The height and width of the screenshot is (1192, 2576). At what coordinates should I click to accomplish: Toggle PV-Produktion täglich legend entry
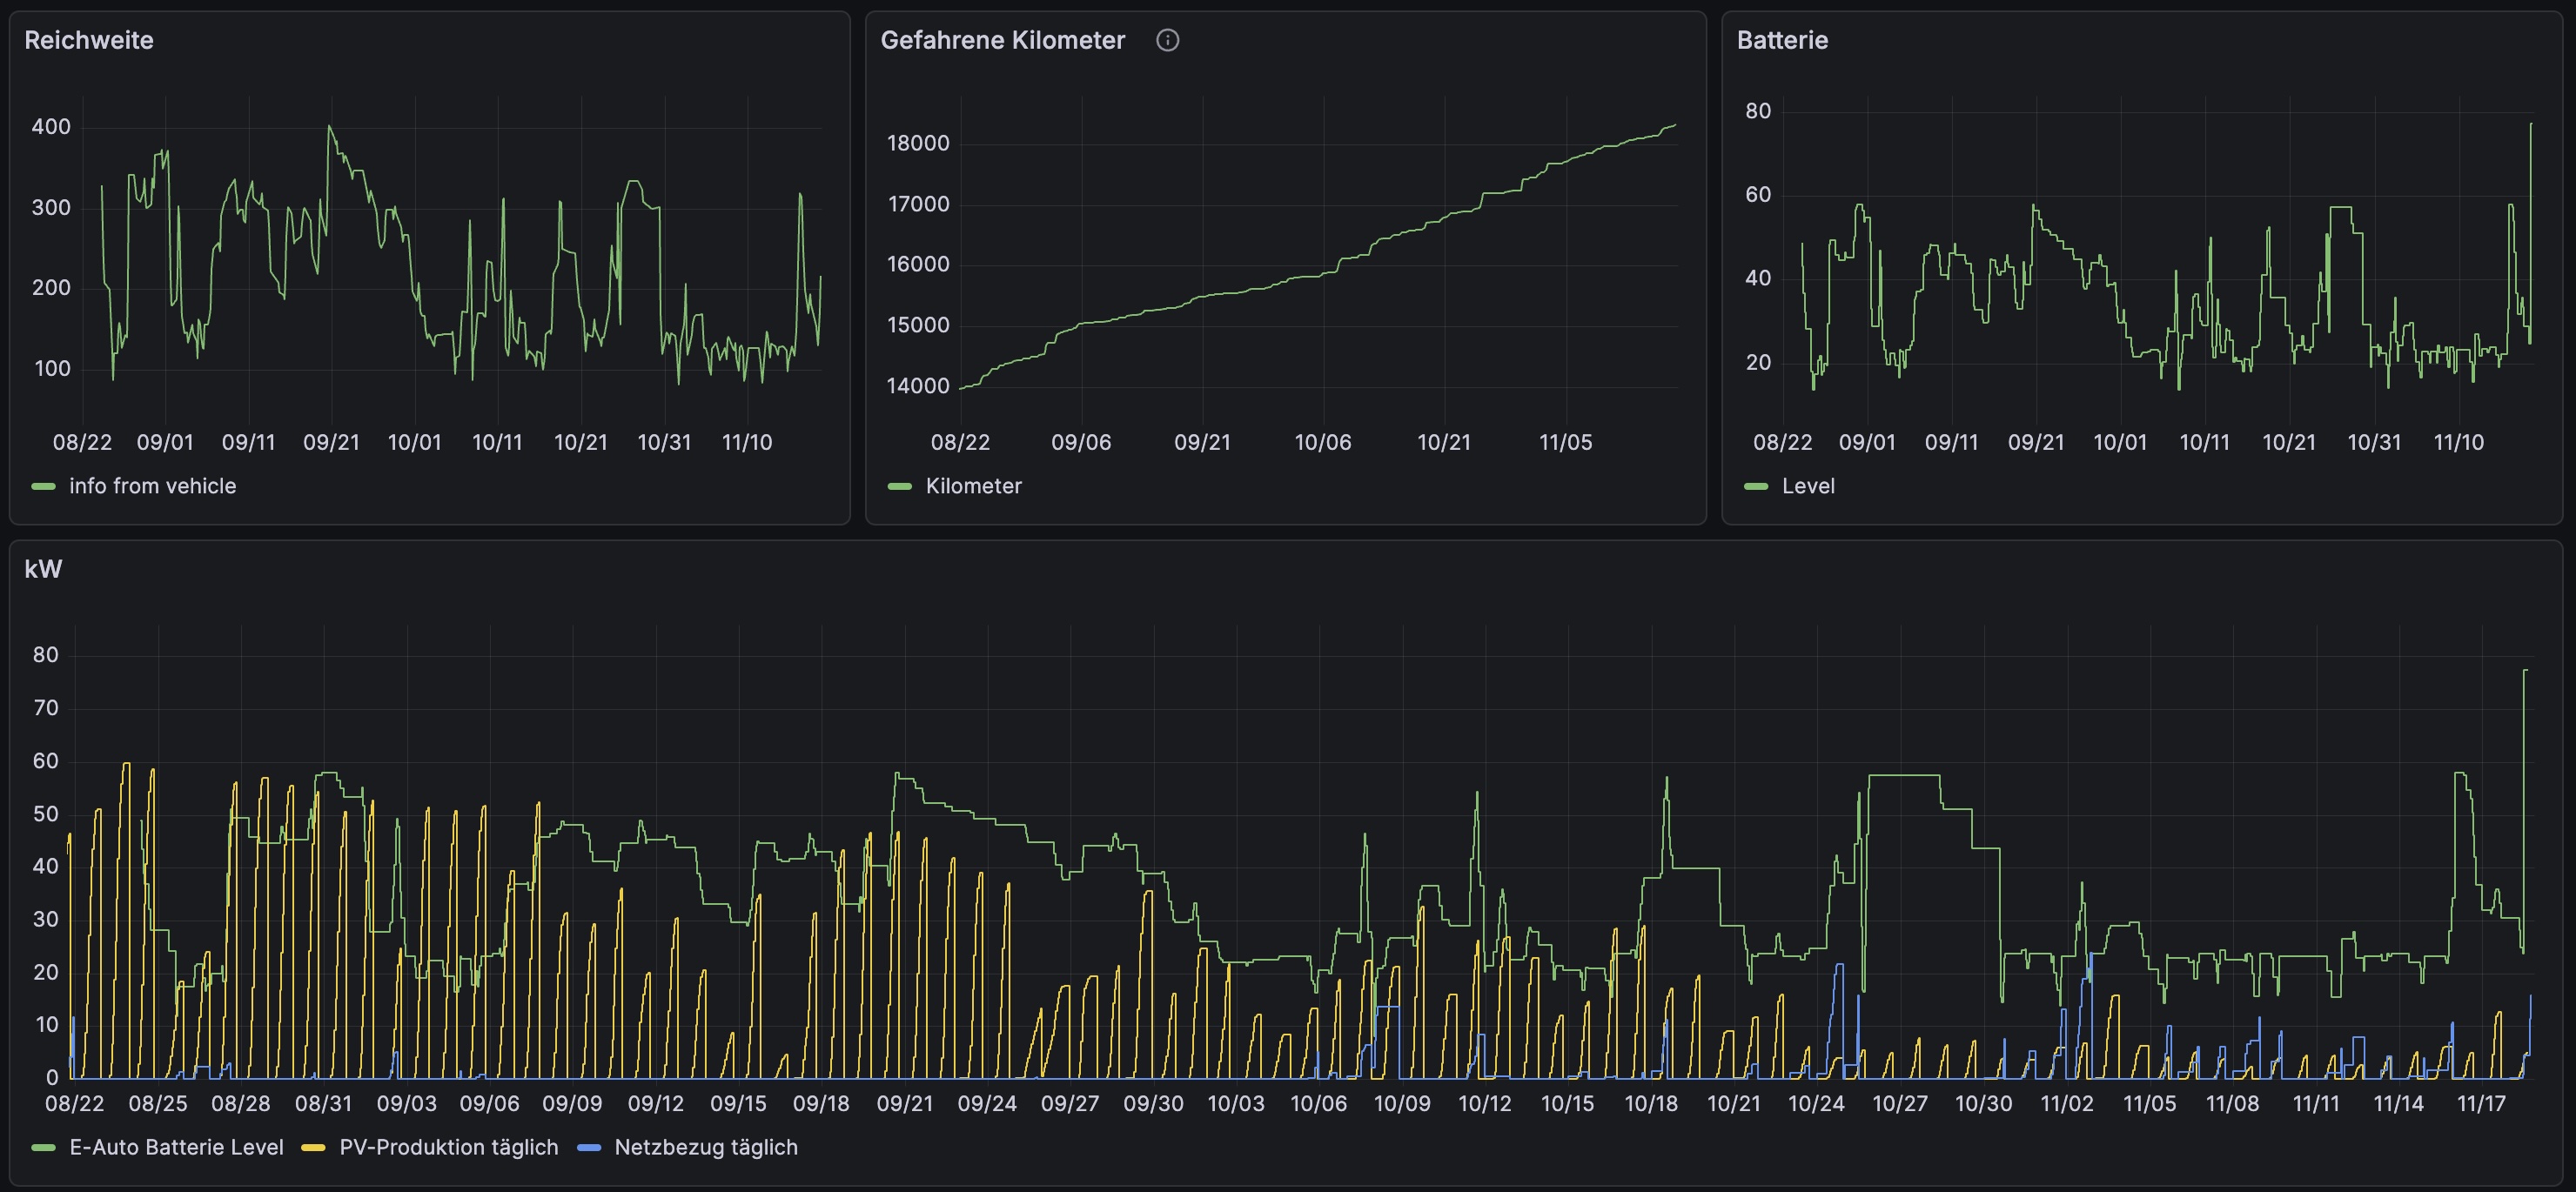click(x=448, y=1147)
